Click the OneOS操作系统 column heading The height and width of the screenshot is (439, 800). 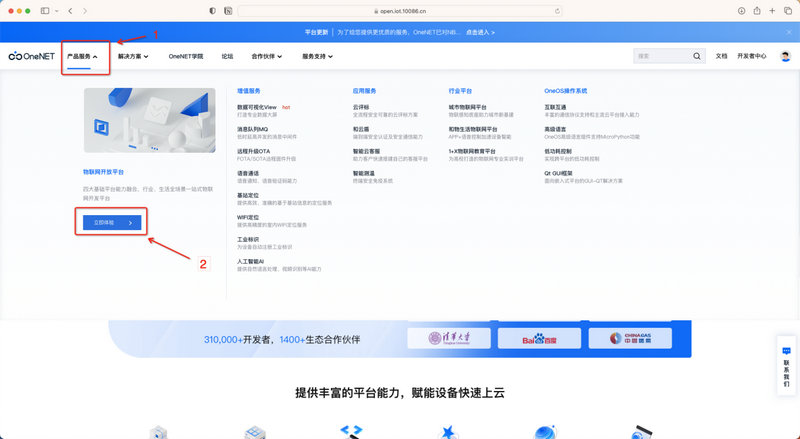tap(566, 91)
